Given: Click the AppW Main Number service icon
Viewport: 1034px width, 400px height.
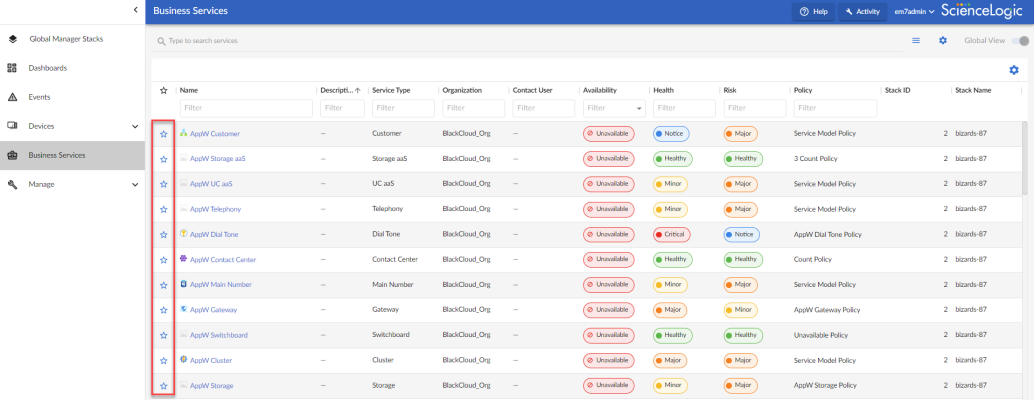Looking at the screenshot, I should coord(184,284).
